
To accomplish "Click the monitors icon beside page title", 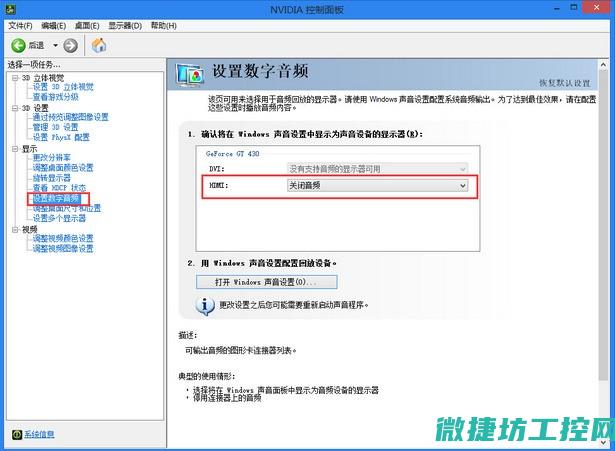I will (x=190, y=75).
